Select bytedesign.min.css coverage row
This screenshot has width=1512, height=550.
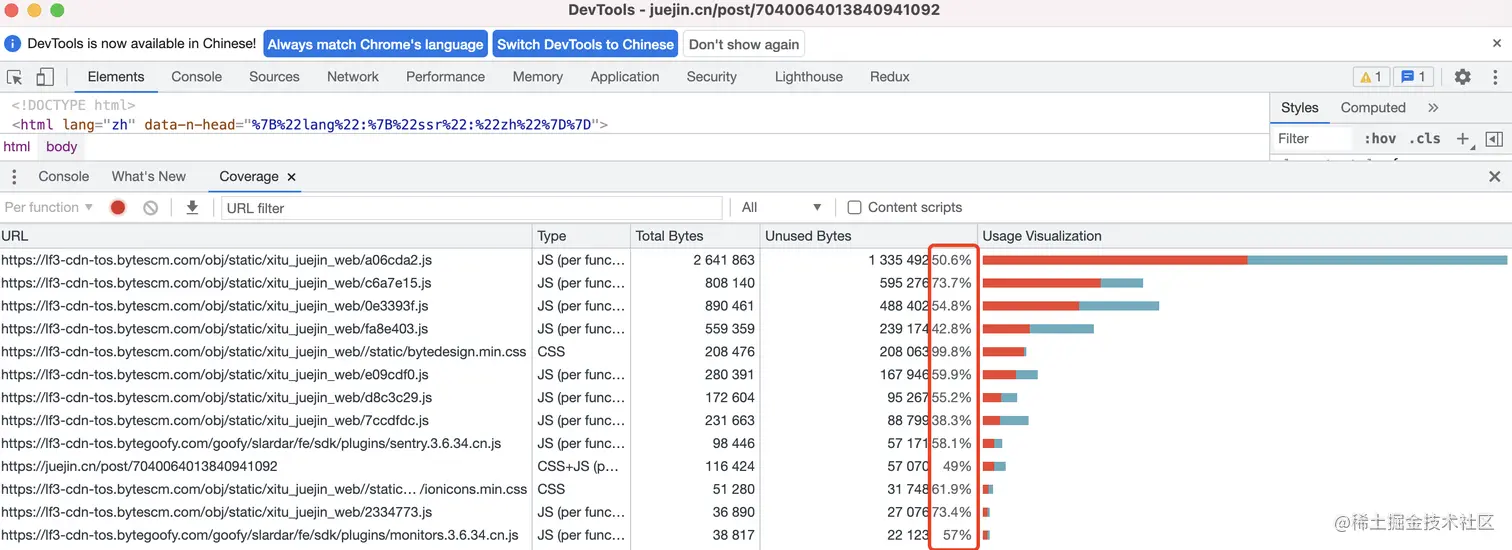(756, 352)
